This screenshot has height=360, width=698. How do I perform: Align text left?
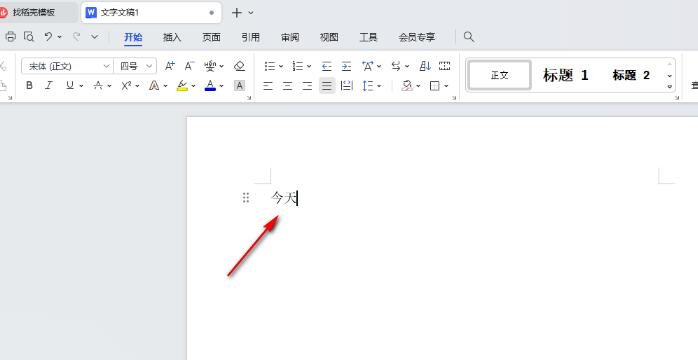pos(268,85)
